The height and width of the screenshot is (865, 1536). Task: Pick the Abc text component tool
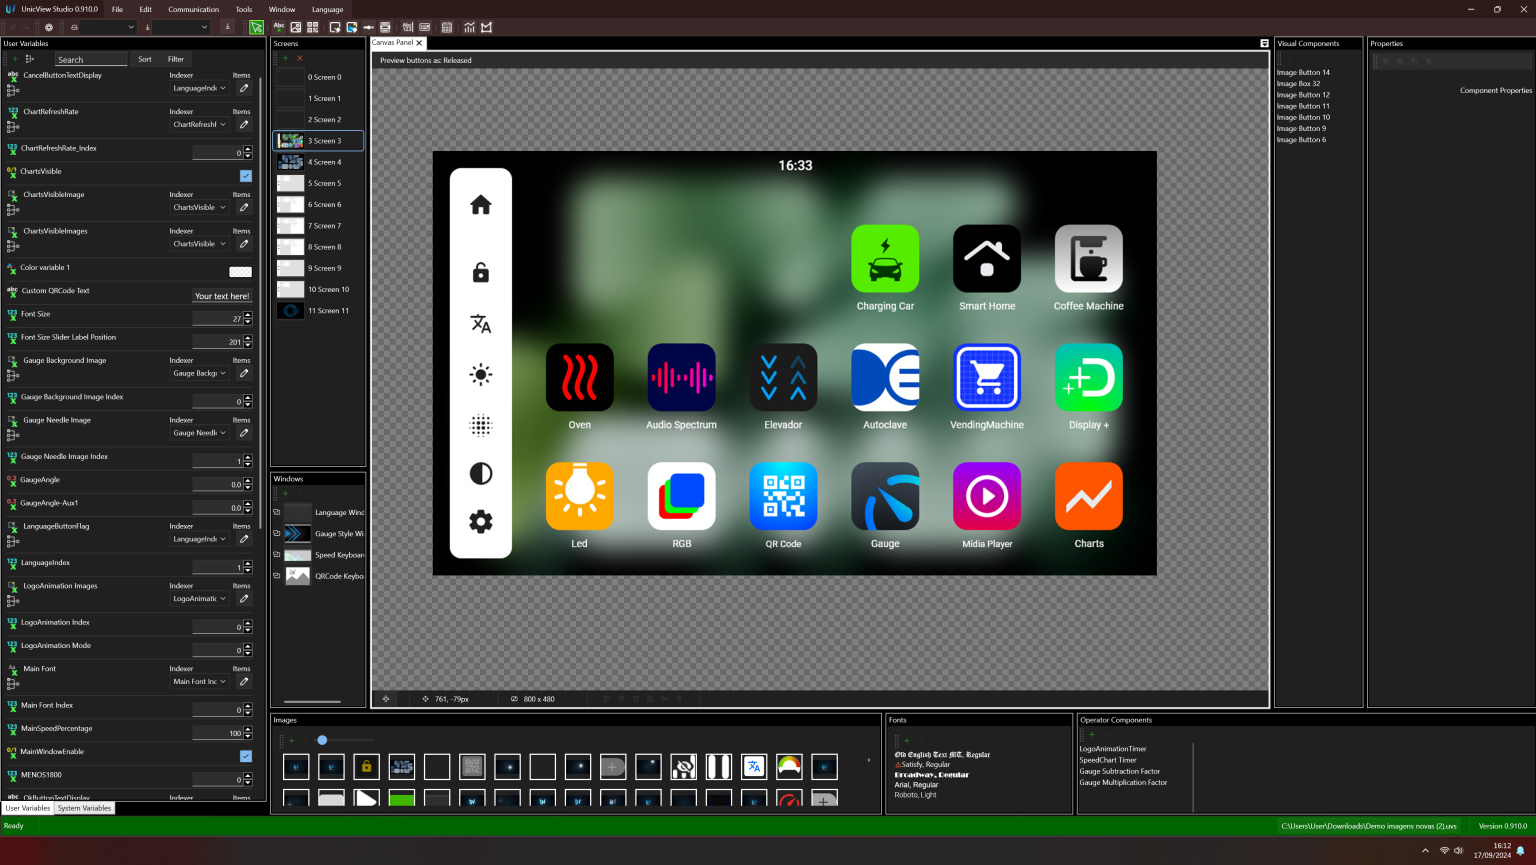tap(279, 27)
